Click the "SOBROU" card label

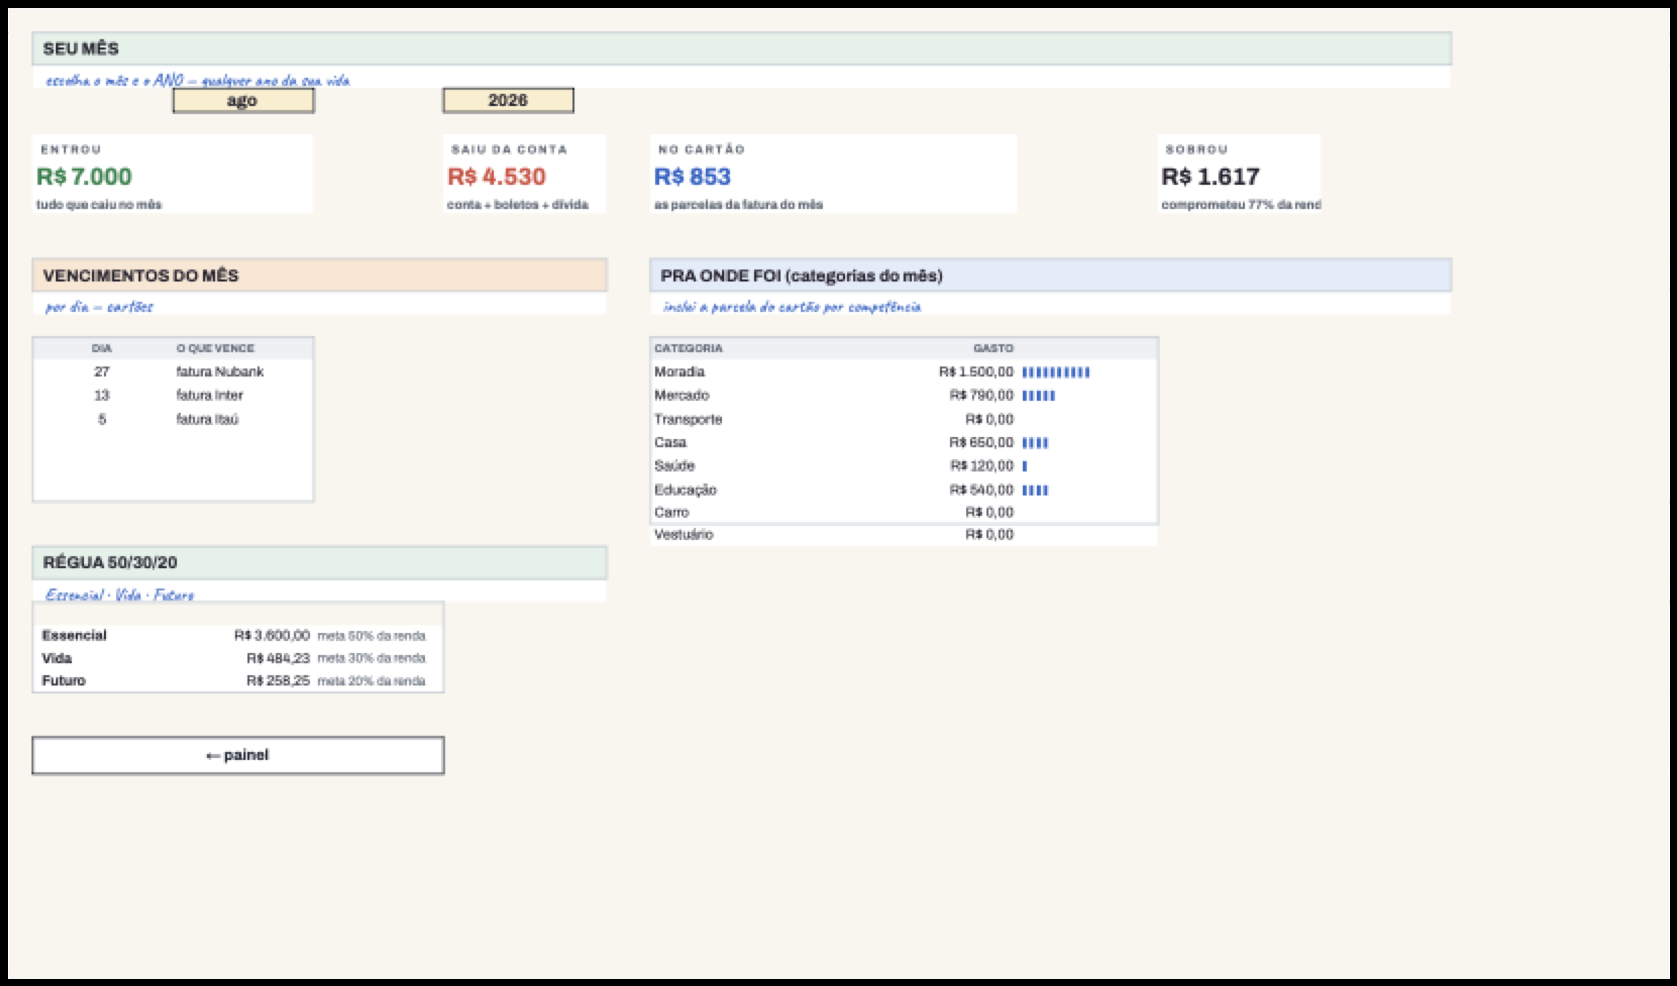pyautogui.click(x=1196, y=149)
